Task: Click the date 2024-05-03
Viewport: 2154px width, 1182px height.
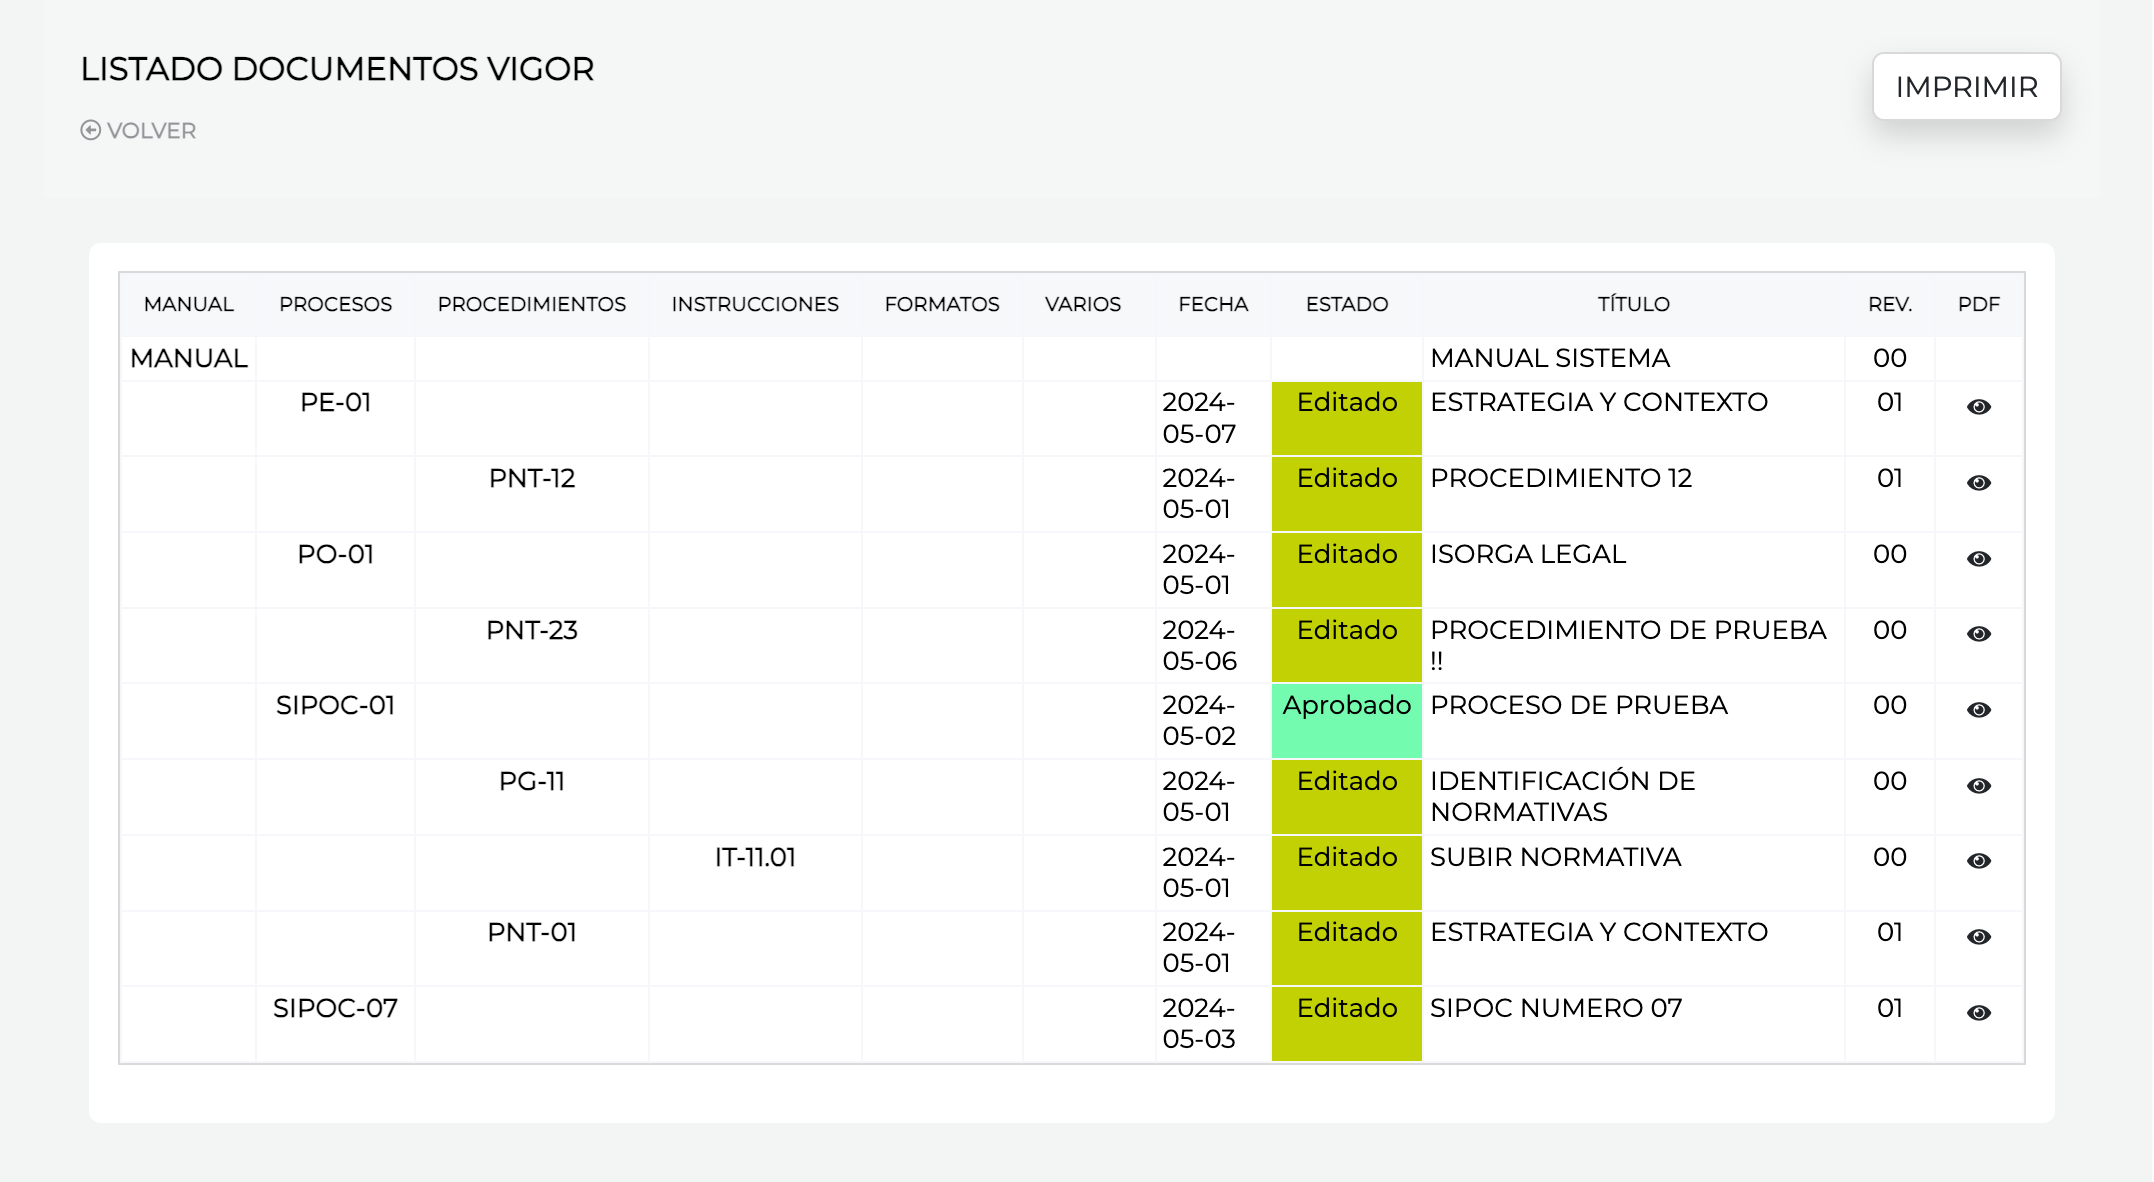Action: pyautogui.click(x=1199, y=1024)
